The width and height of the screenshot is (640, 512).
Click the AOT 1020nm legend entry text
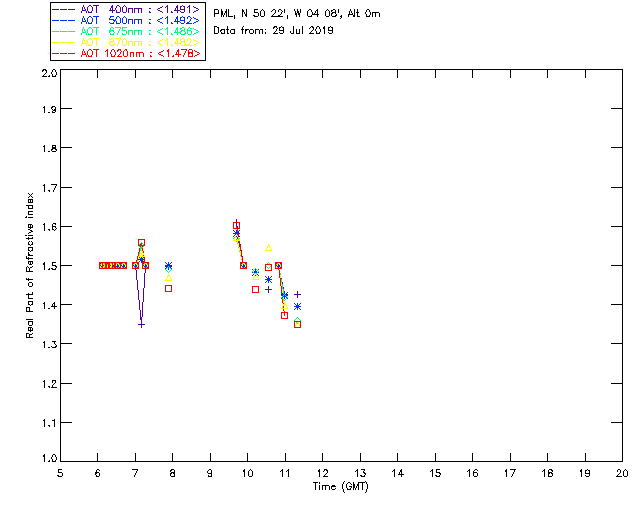[x=140, y=53]
